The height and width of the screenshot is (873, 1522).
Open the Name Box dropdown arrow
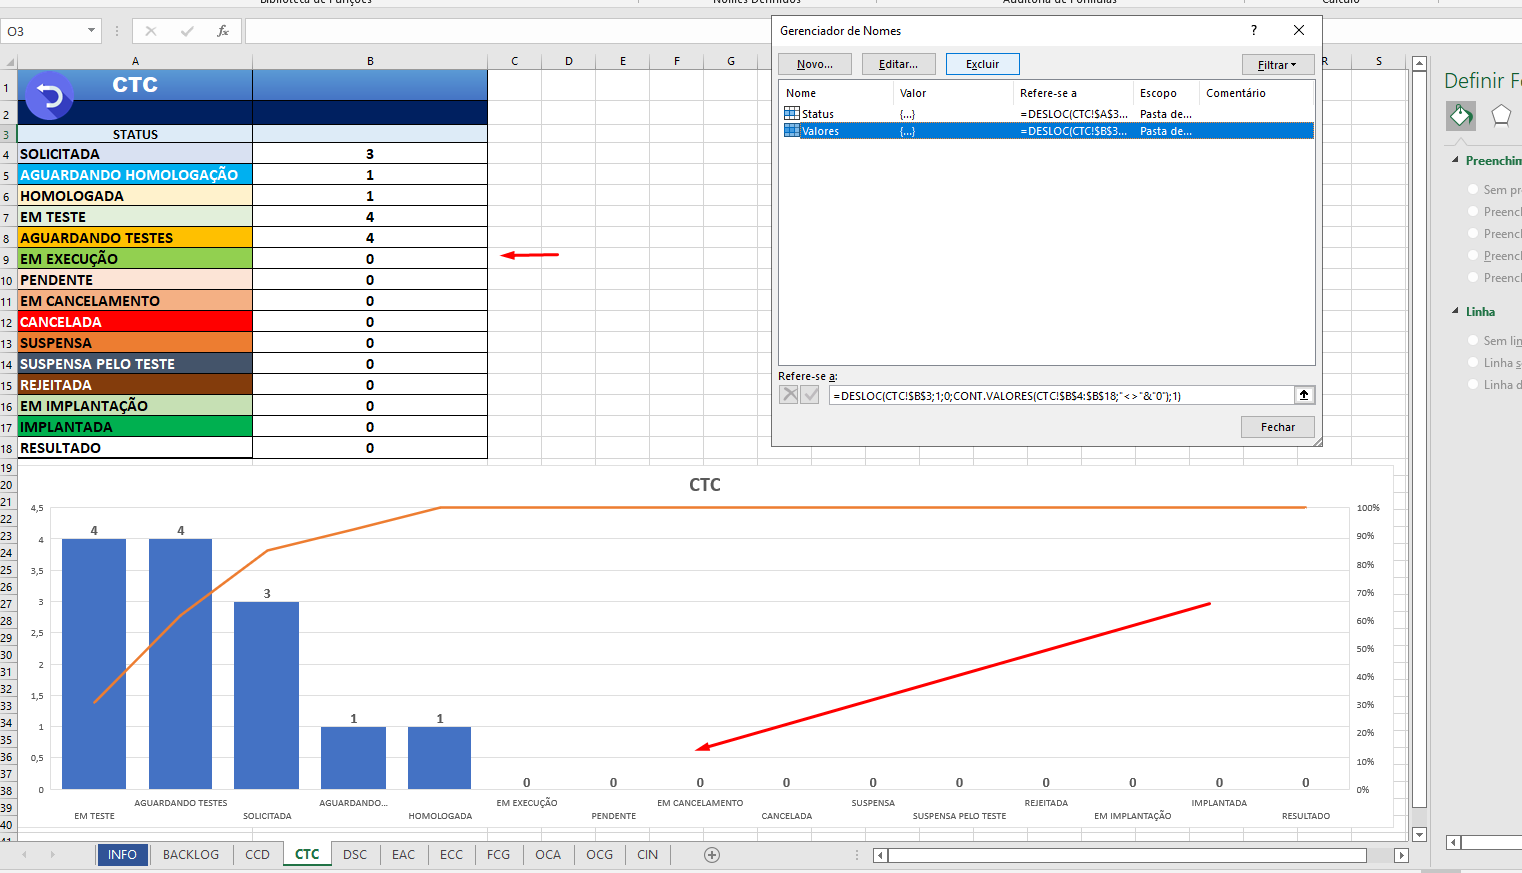[91, 31]
